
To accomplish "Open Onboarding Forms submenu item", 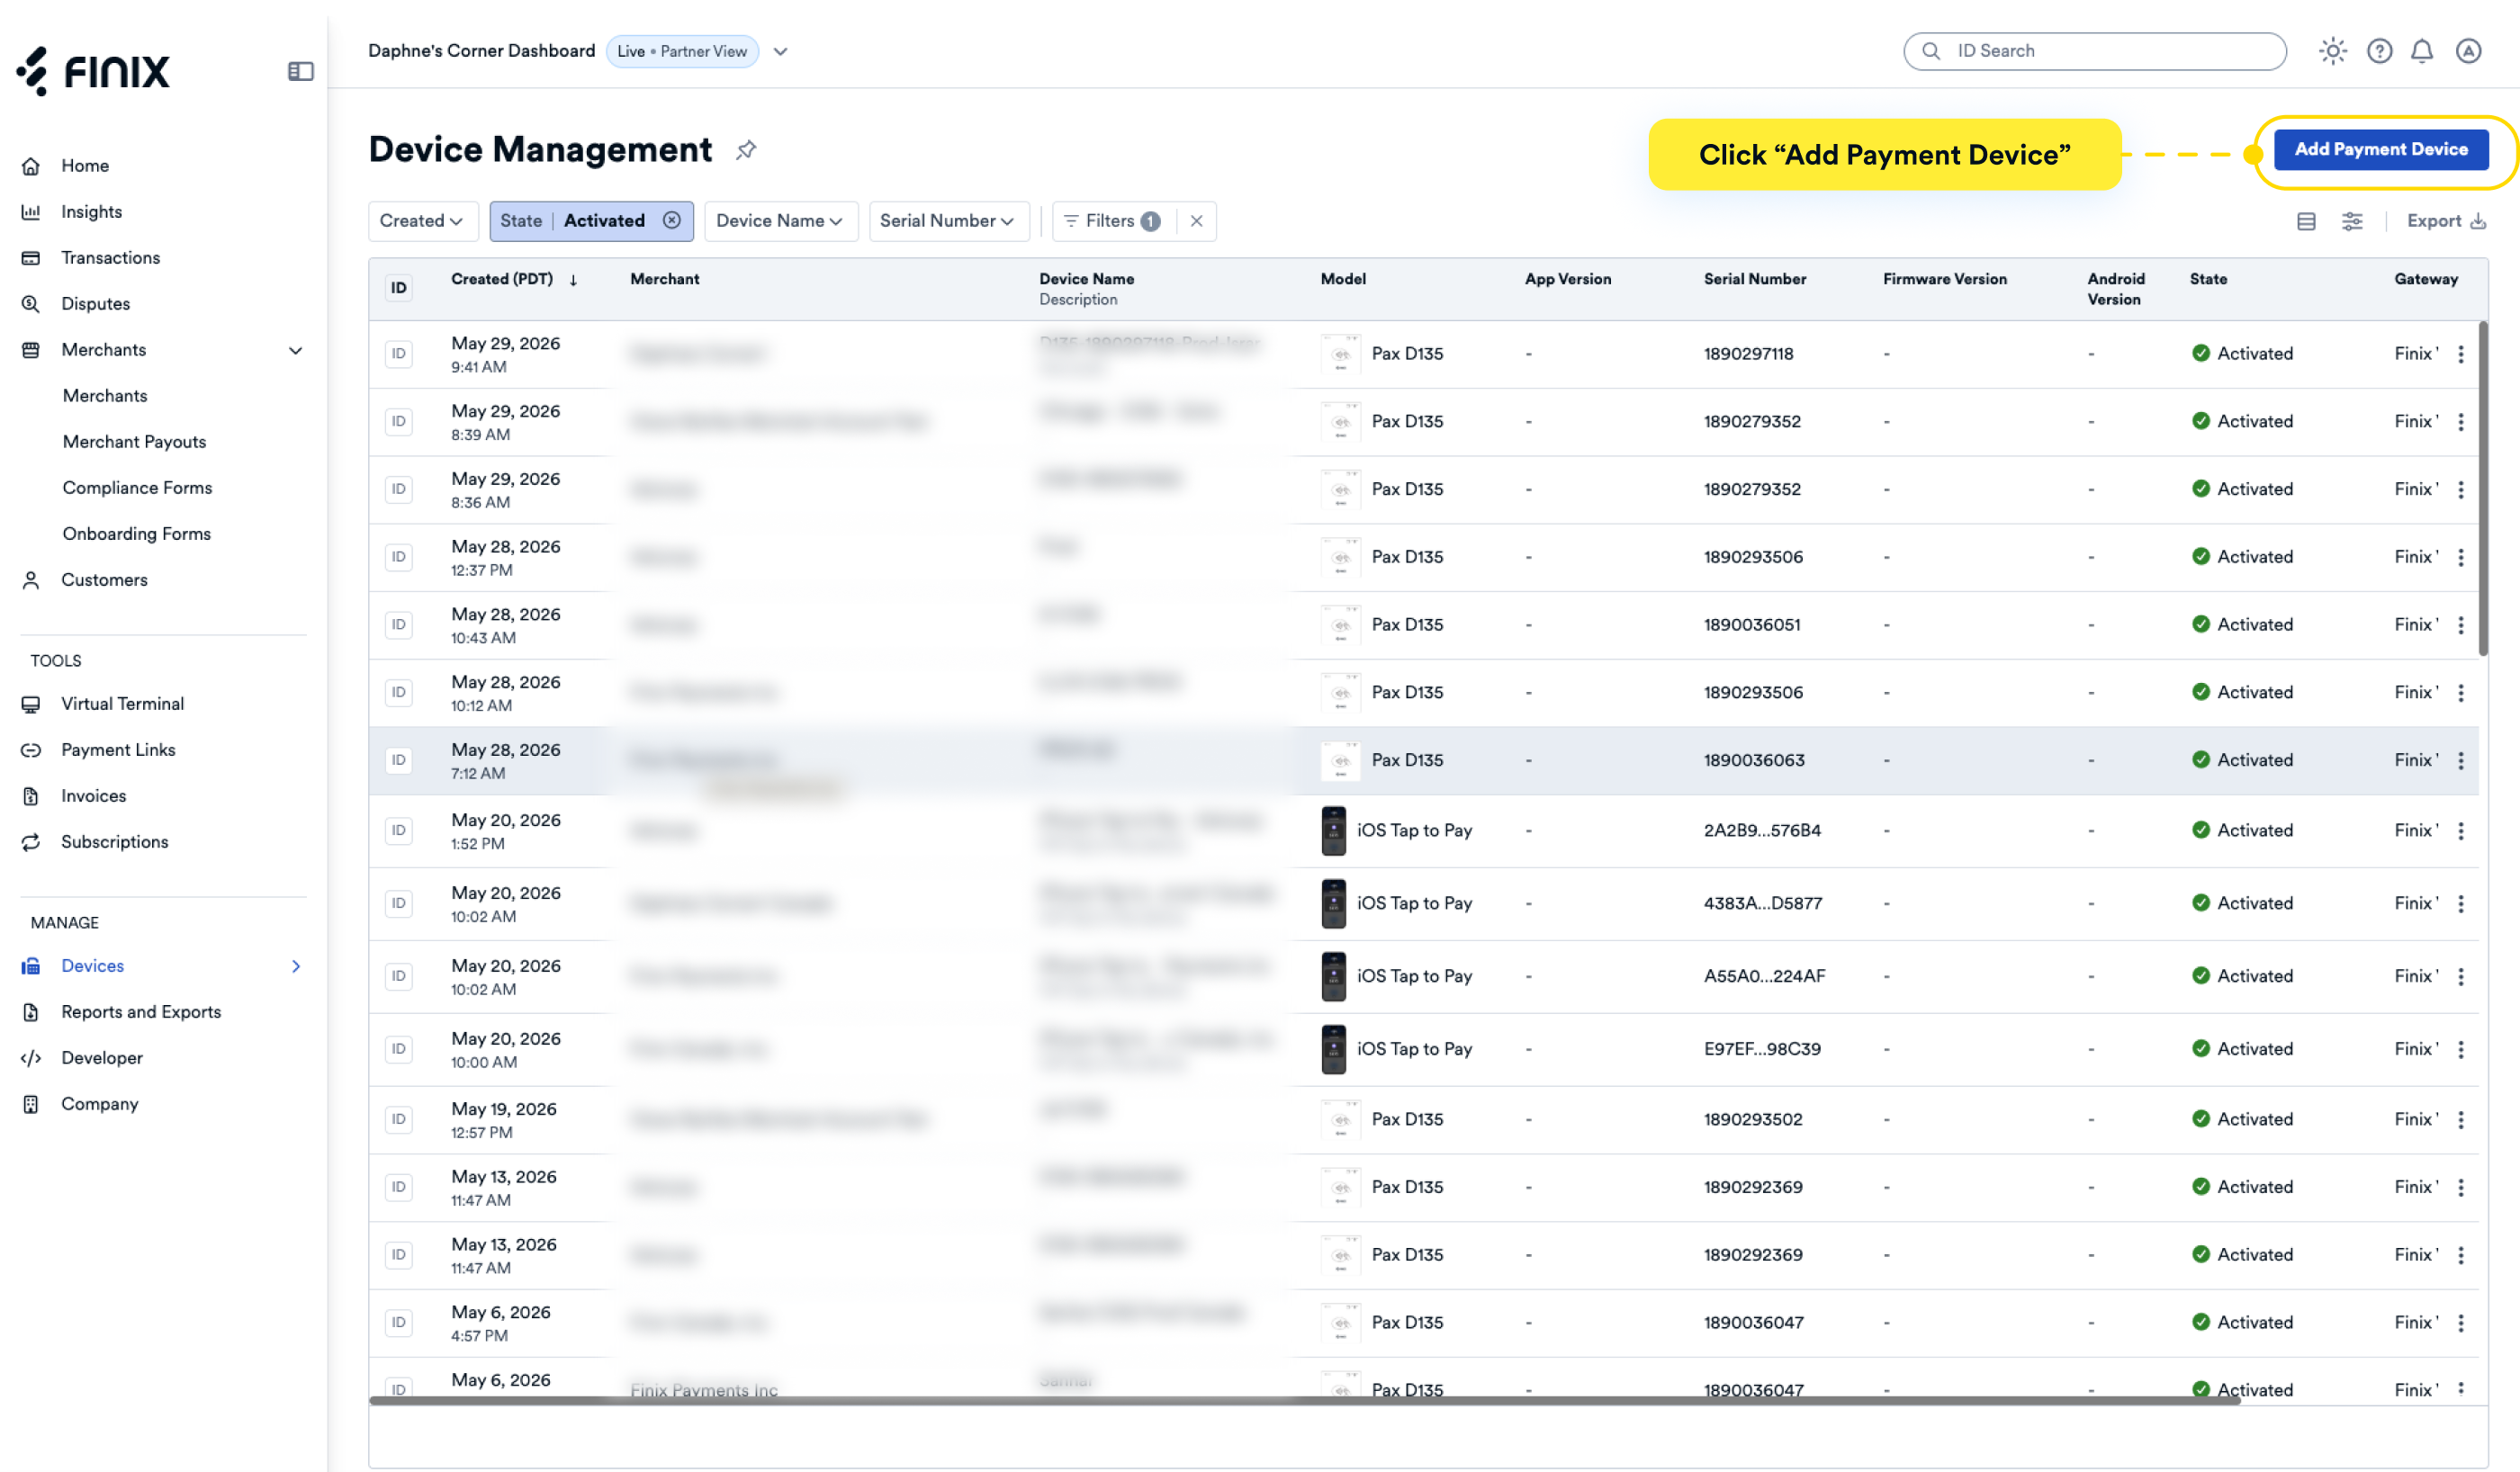I will (x=136, y=534).
